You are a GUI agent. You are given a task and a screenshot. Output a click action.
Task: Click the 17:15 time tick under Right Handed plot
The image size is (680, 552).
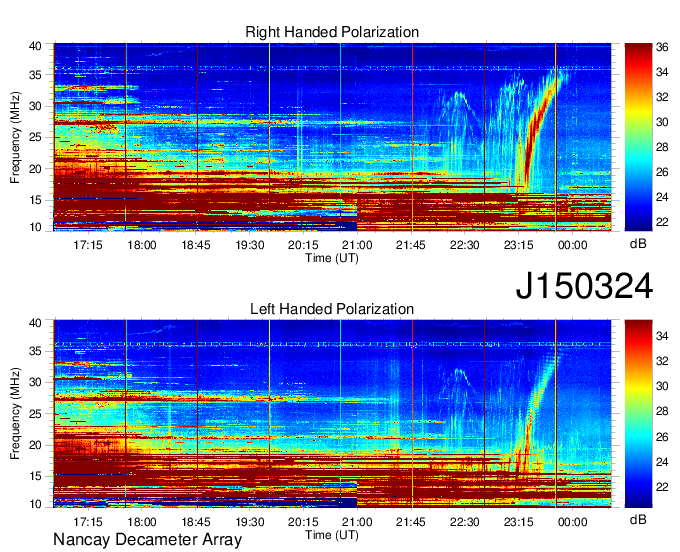tap(88, 245)
